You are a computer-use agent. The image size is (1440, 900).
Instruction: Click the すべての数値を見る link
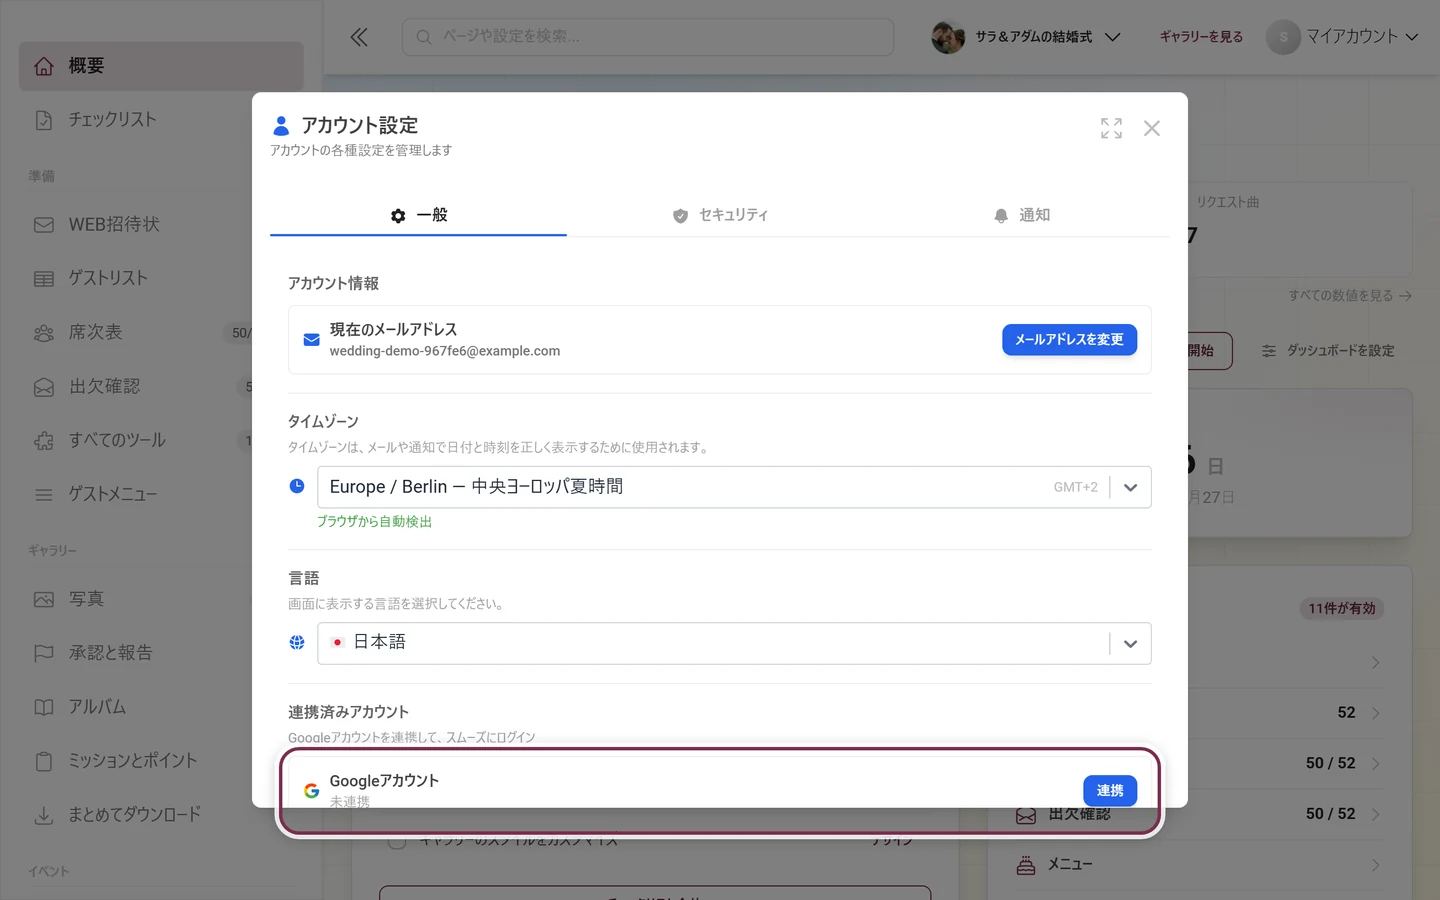(x=1350, y=296)
